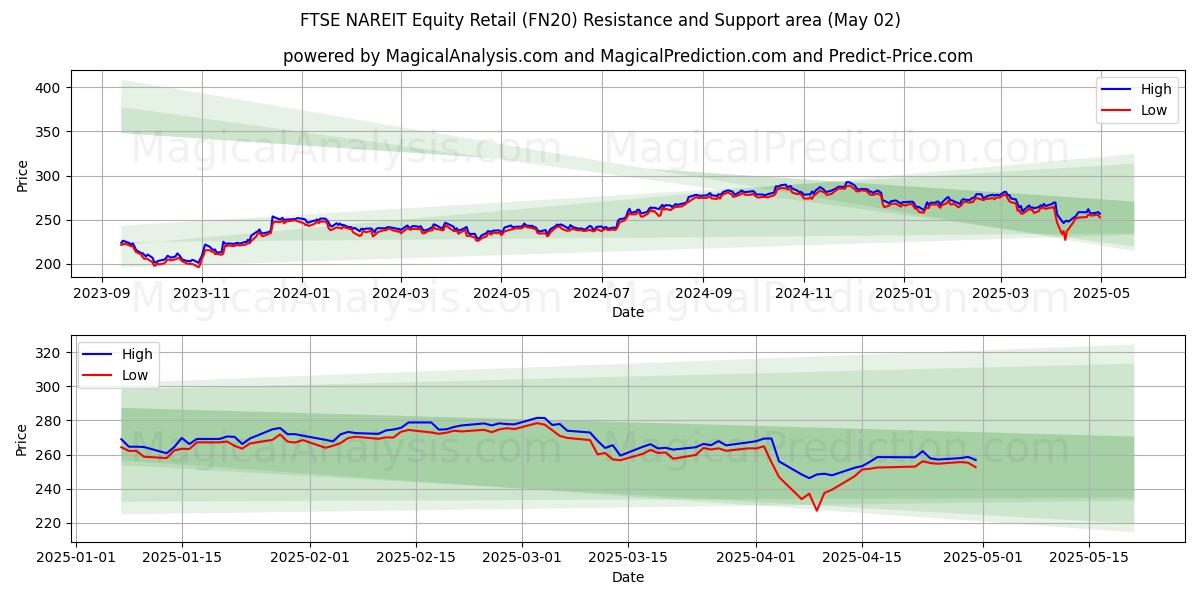Viewport: 1200px width, 600px height.
Task: Click the '2025-02-01' x-axis label of bottom chart
Action: pyautogui.click(x=309, y=558)
